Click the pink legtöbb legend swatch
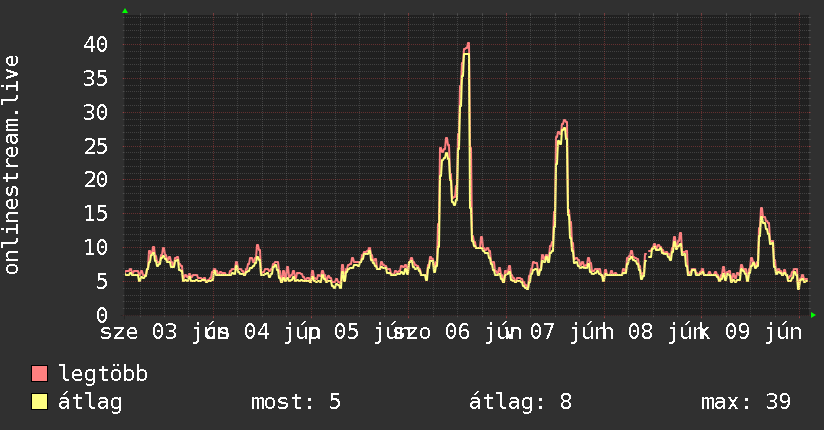This screenshot has width=824, height=430. [39, 373]
